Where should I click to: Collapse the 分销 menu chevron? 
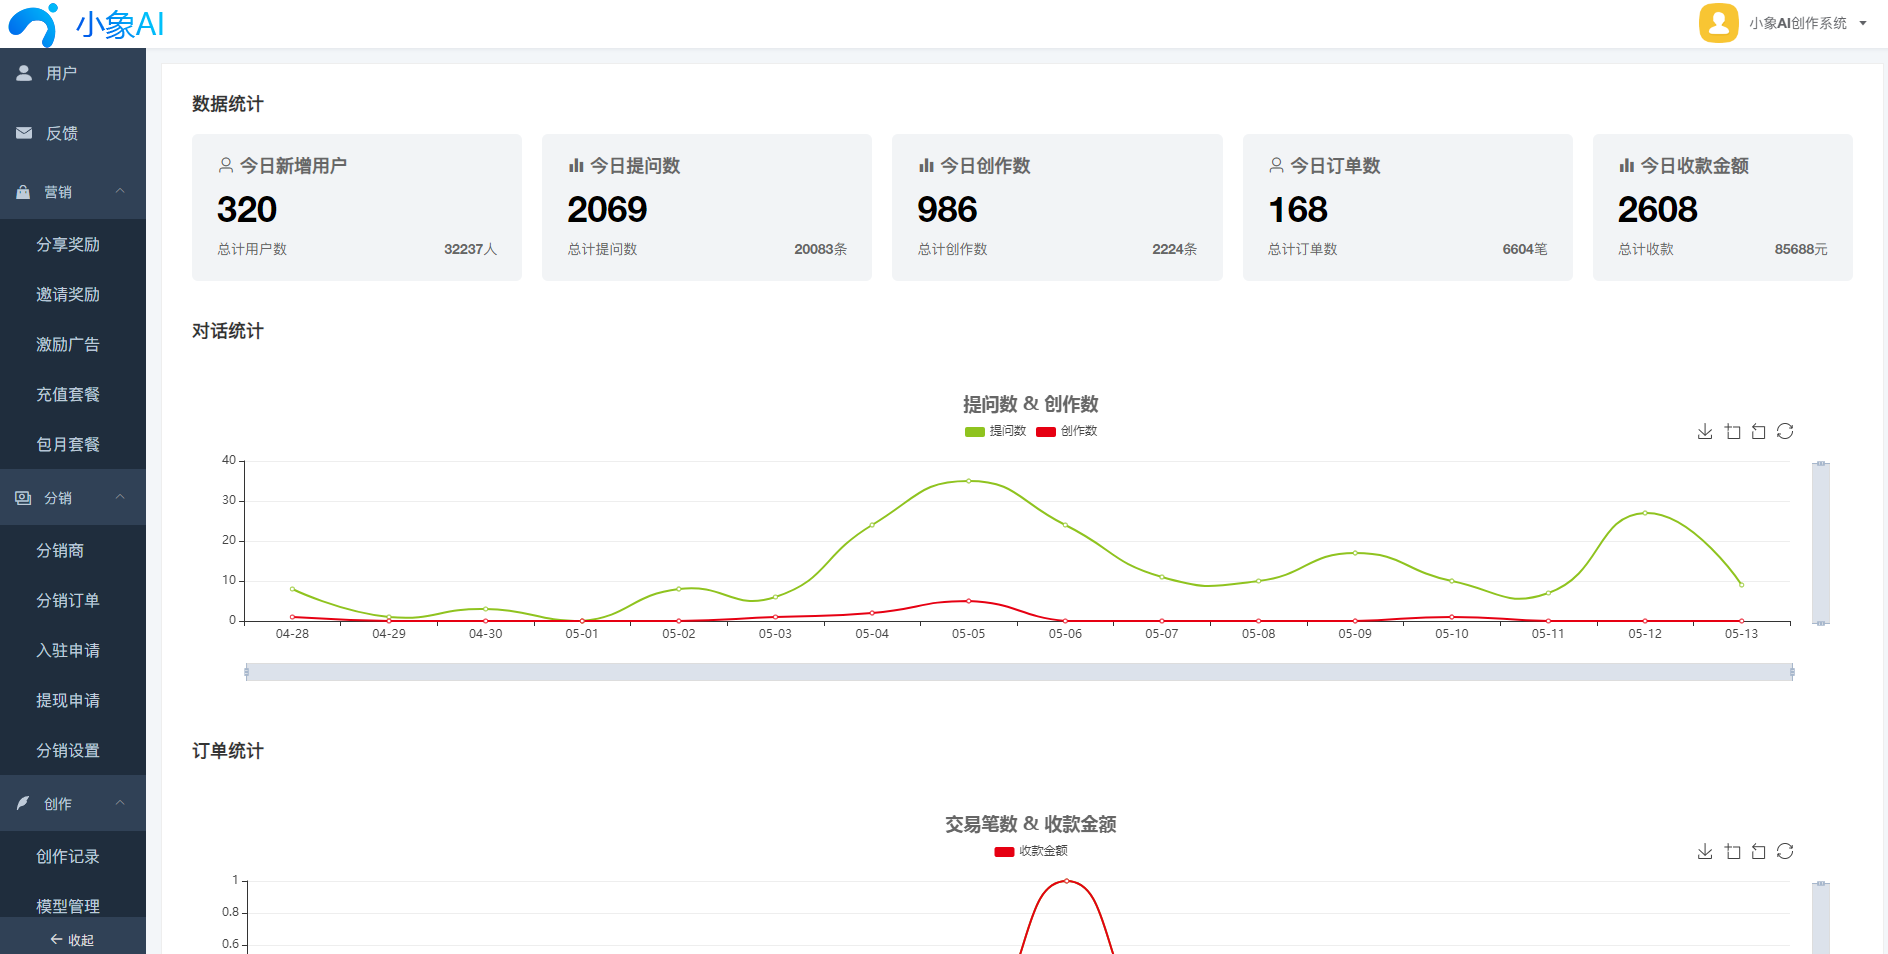point(120,497)
